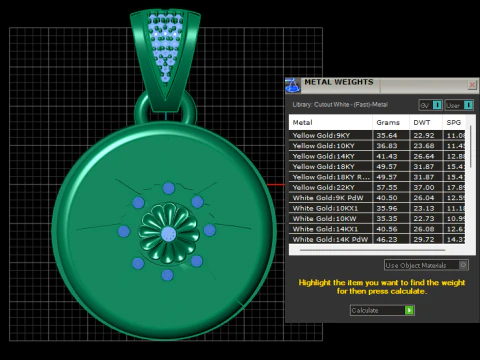
Task: Click the 37.00 DWT value
Action: 424,187
